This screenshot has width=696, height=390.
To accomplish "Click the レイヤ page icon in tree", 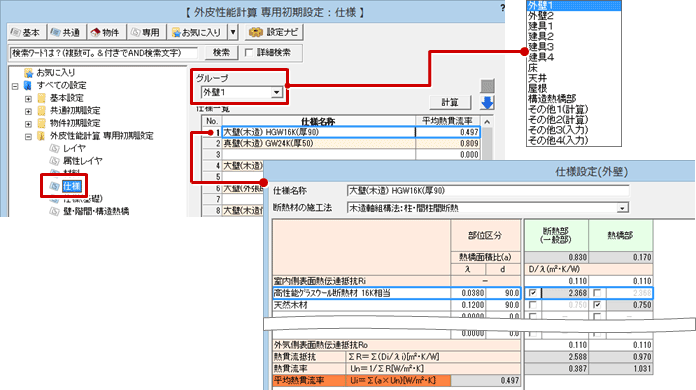I will (x=55, y=148).
